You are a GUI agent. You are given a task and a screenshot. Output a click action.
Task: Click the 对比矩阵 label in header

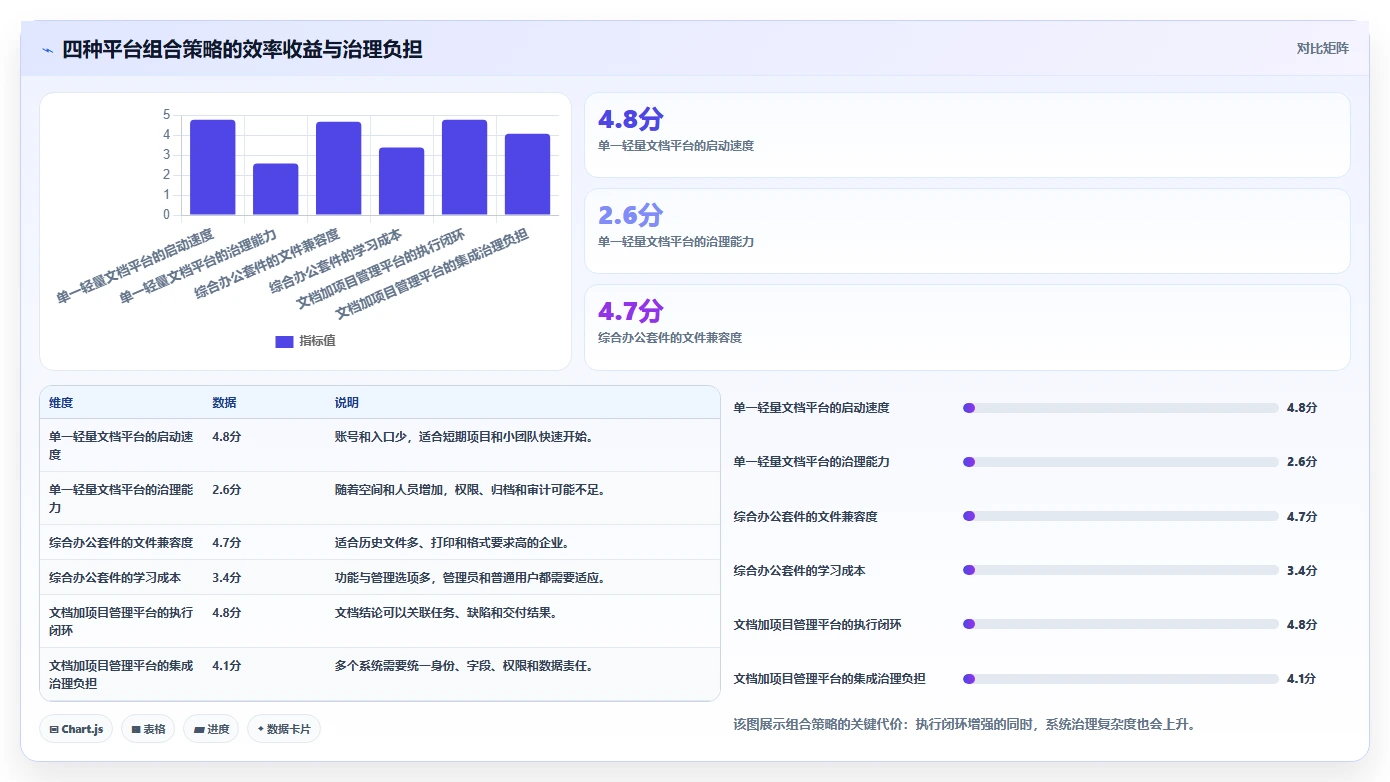1322,48
